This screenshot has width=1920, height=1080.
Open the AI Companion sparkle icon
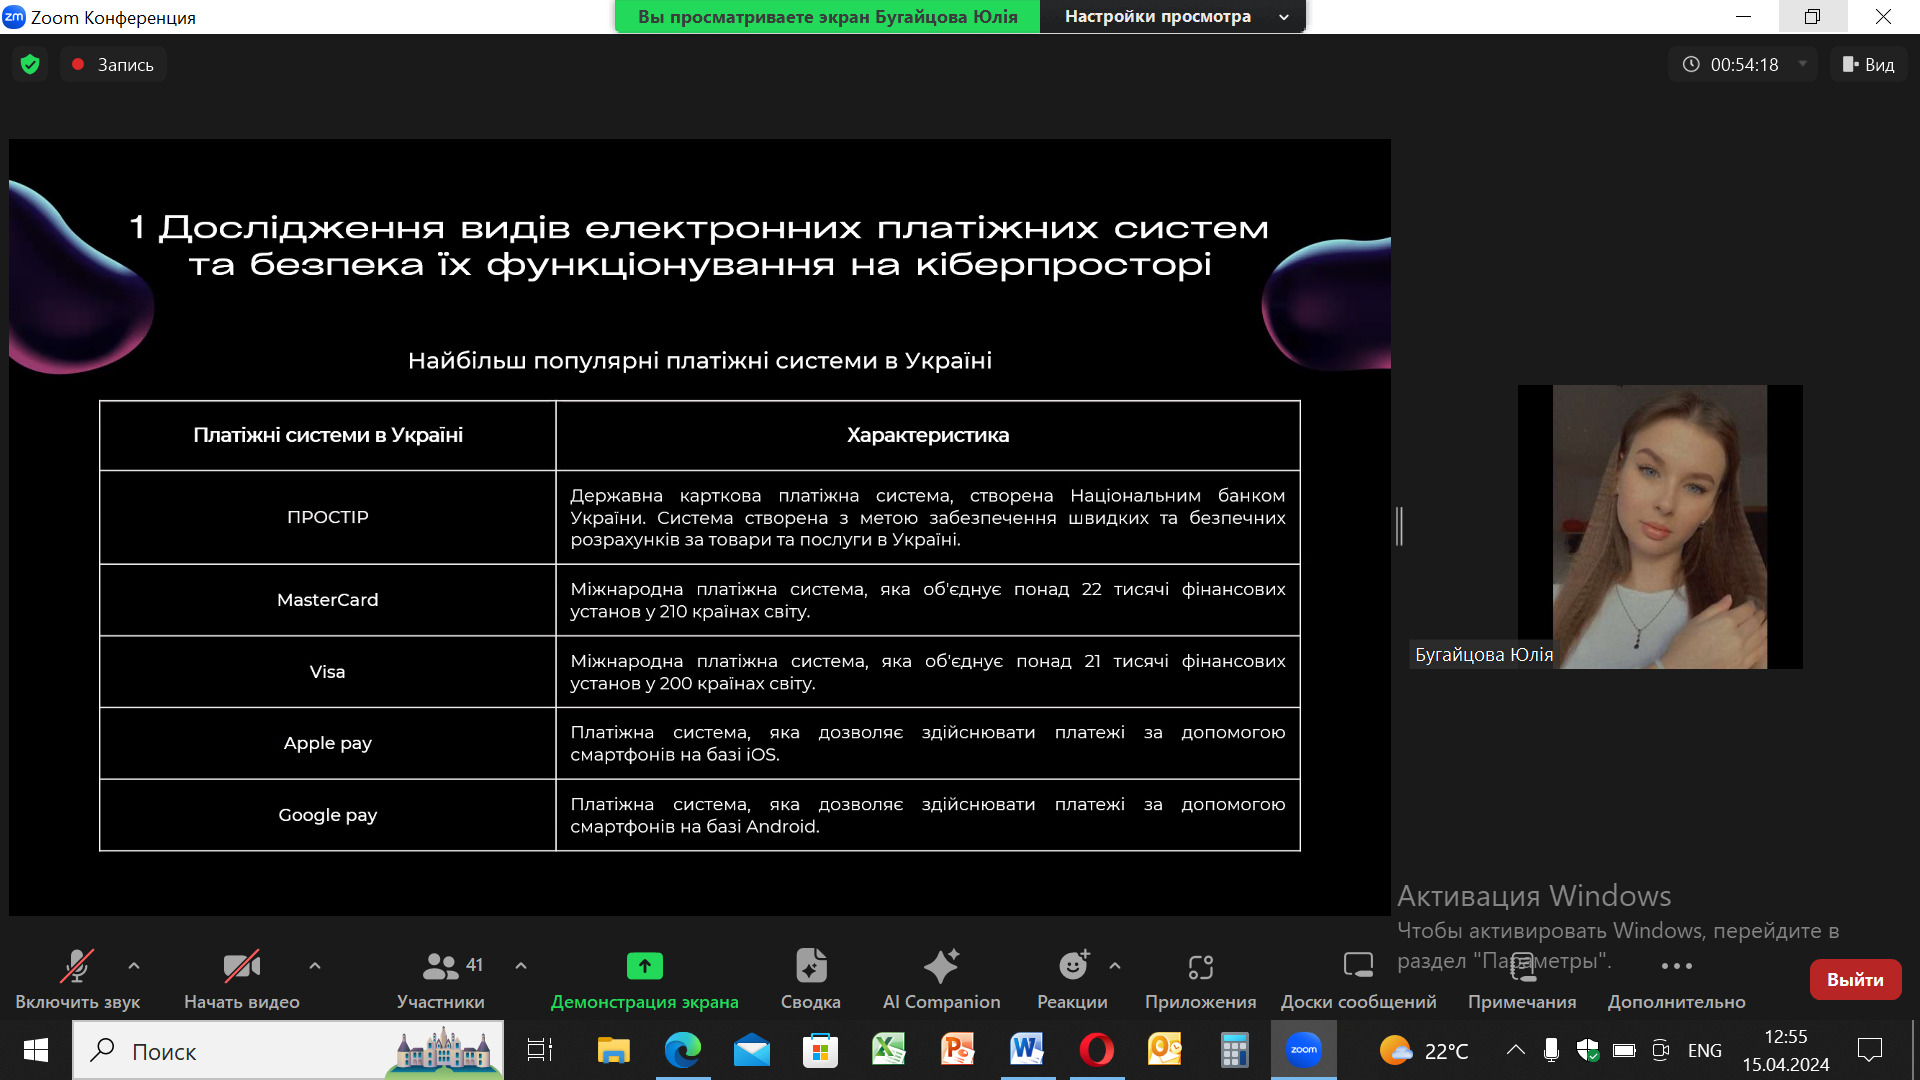(940, 966)
